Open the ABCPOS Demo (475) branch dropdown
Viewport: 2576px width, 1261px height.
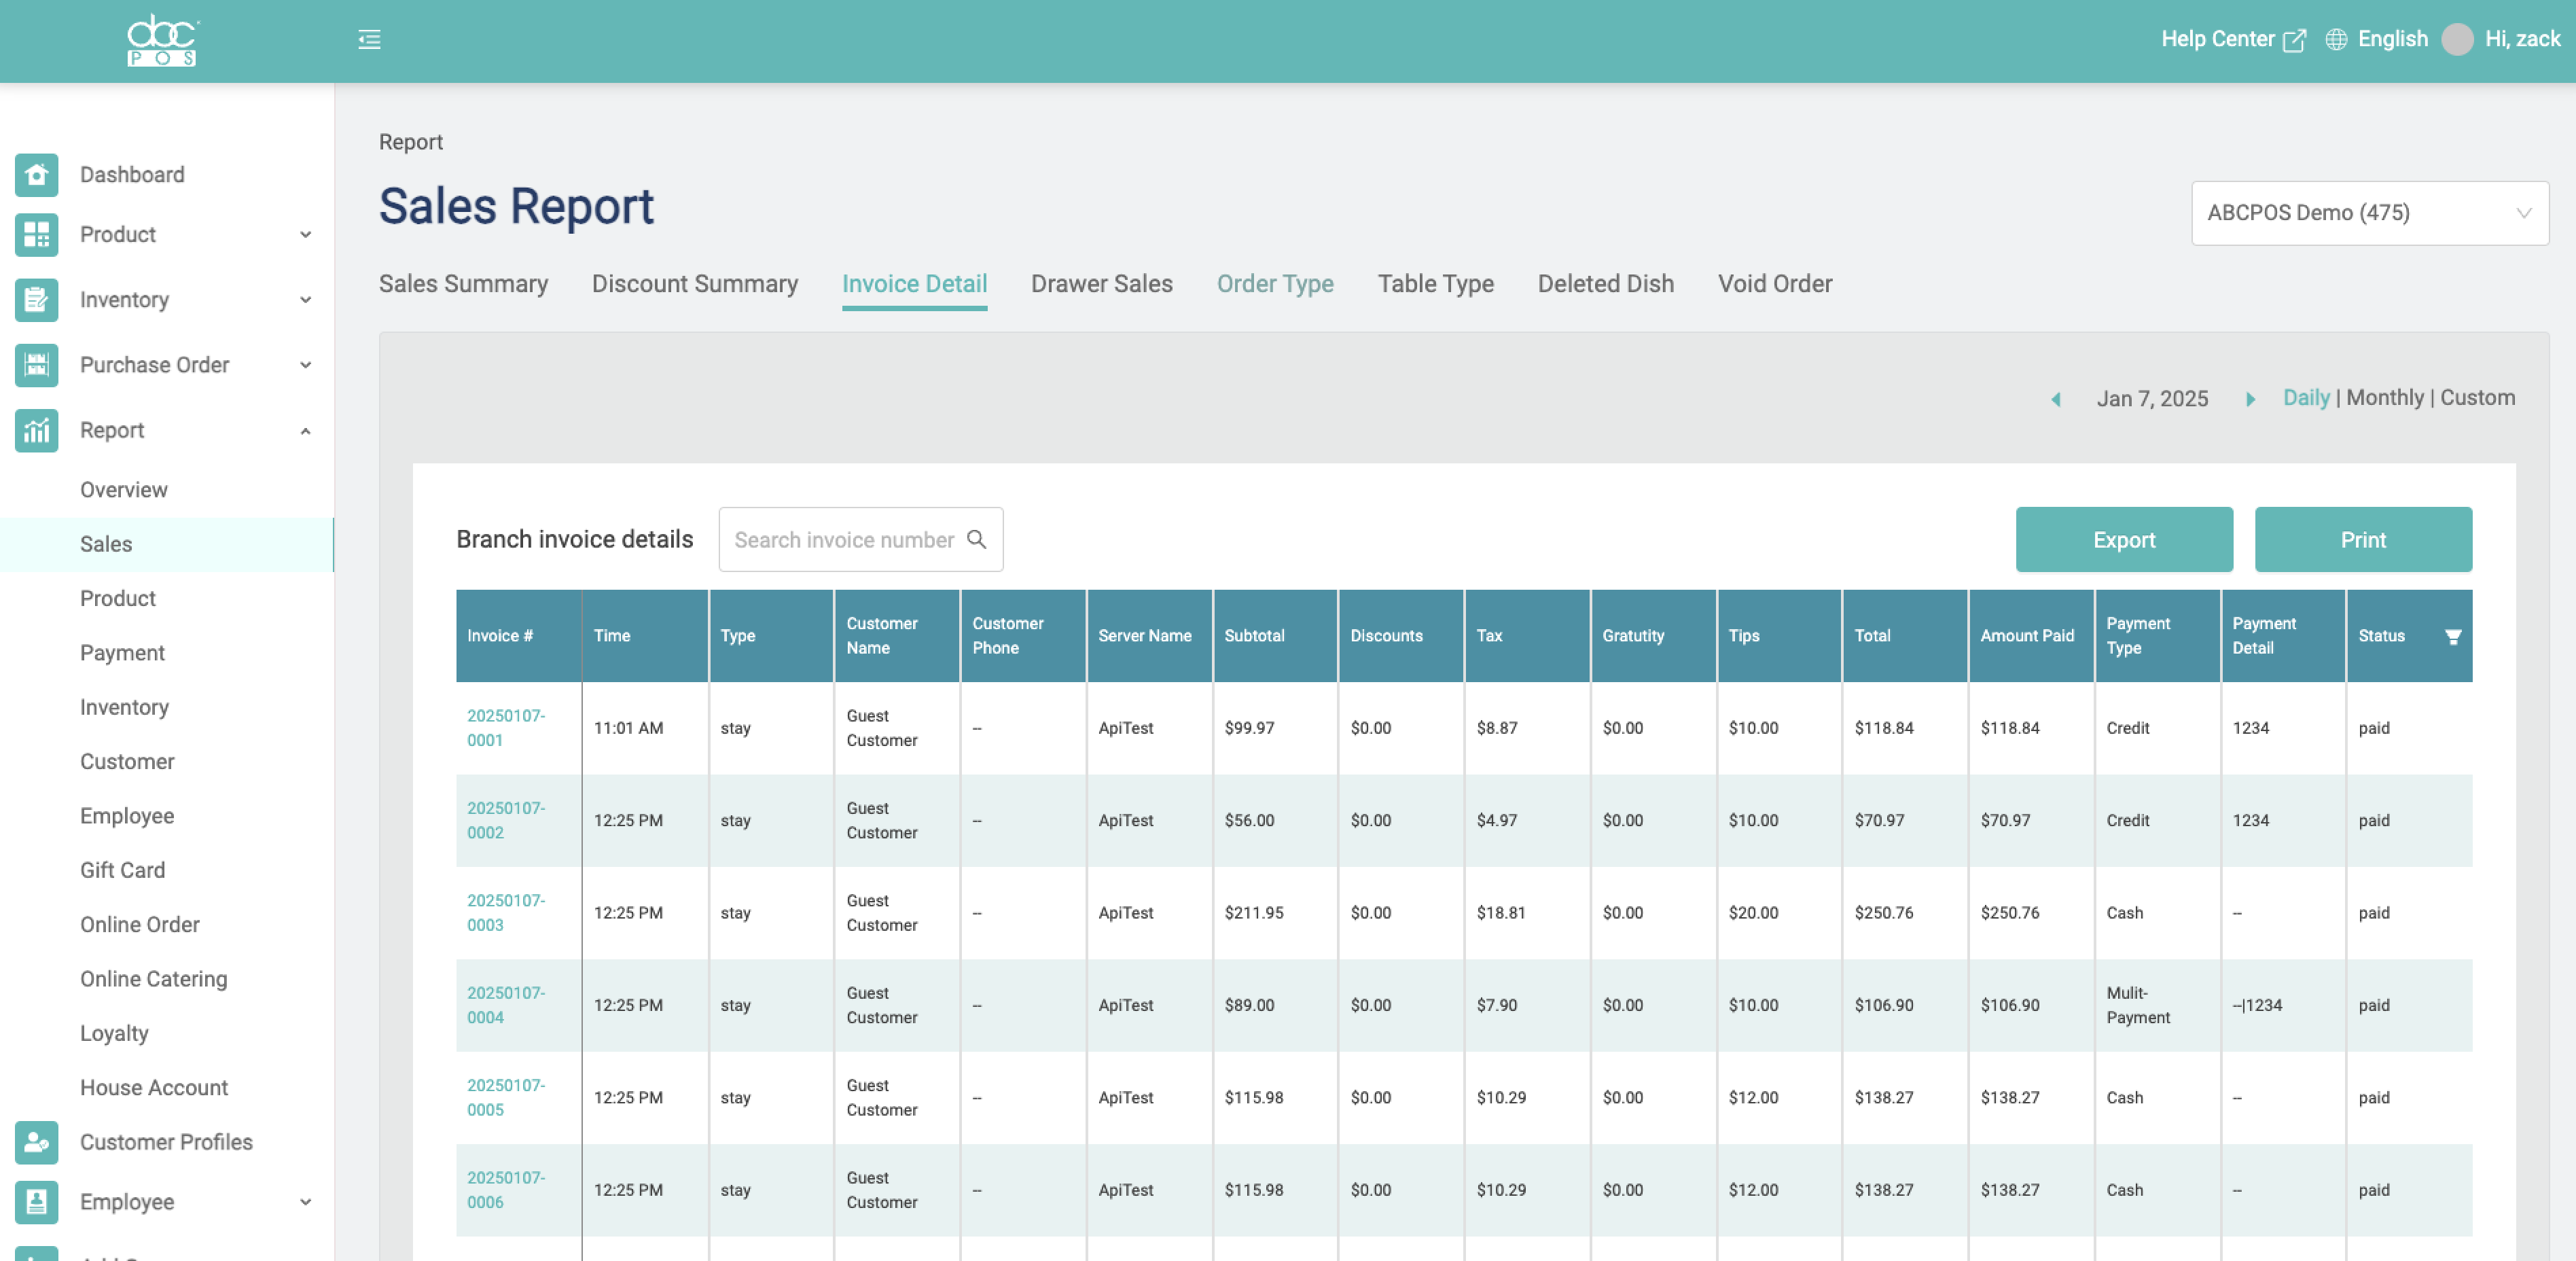coord(2370,213)
